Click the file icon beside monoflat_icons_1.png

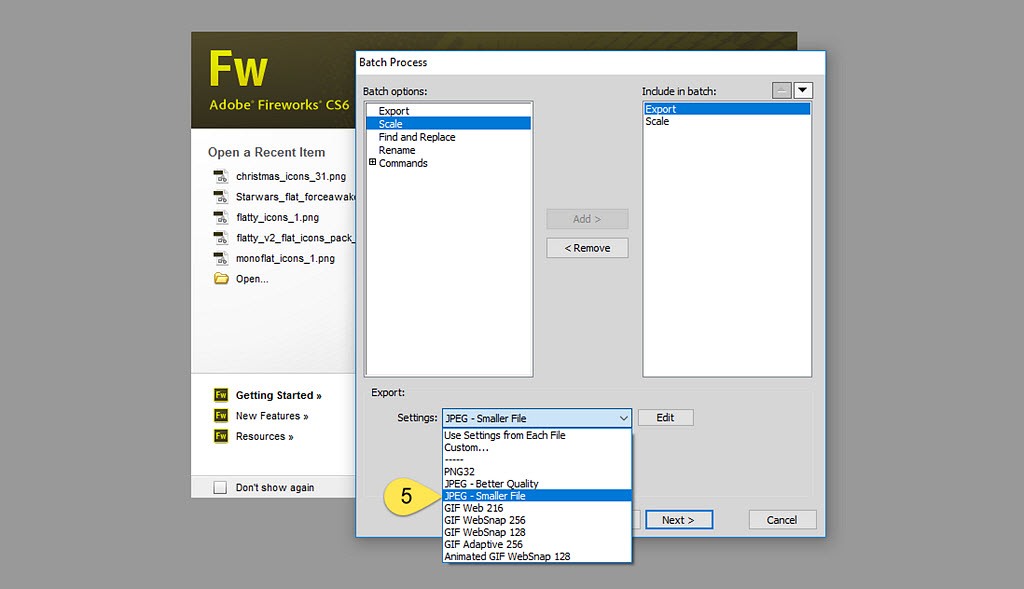(x=221, y=259)
